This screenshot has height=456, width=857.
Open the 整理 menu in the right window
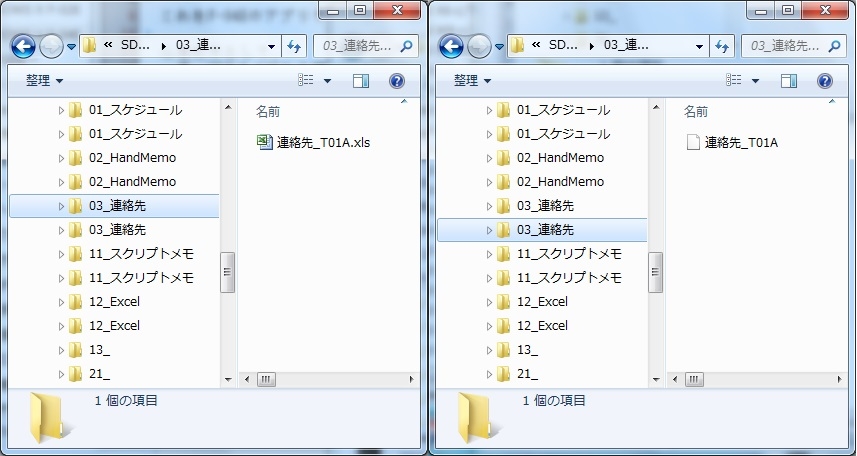[x=472, y=81]
